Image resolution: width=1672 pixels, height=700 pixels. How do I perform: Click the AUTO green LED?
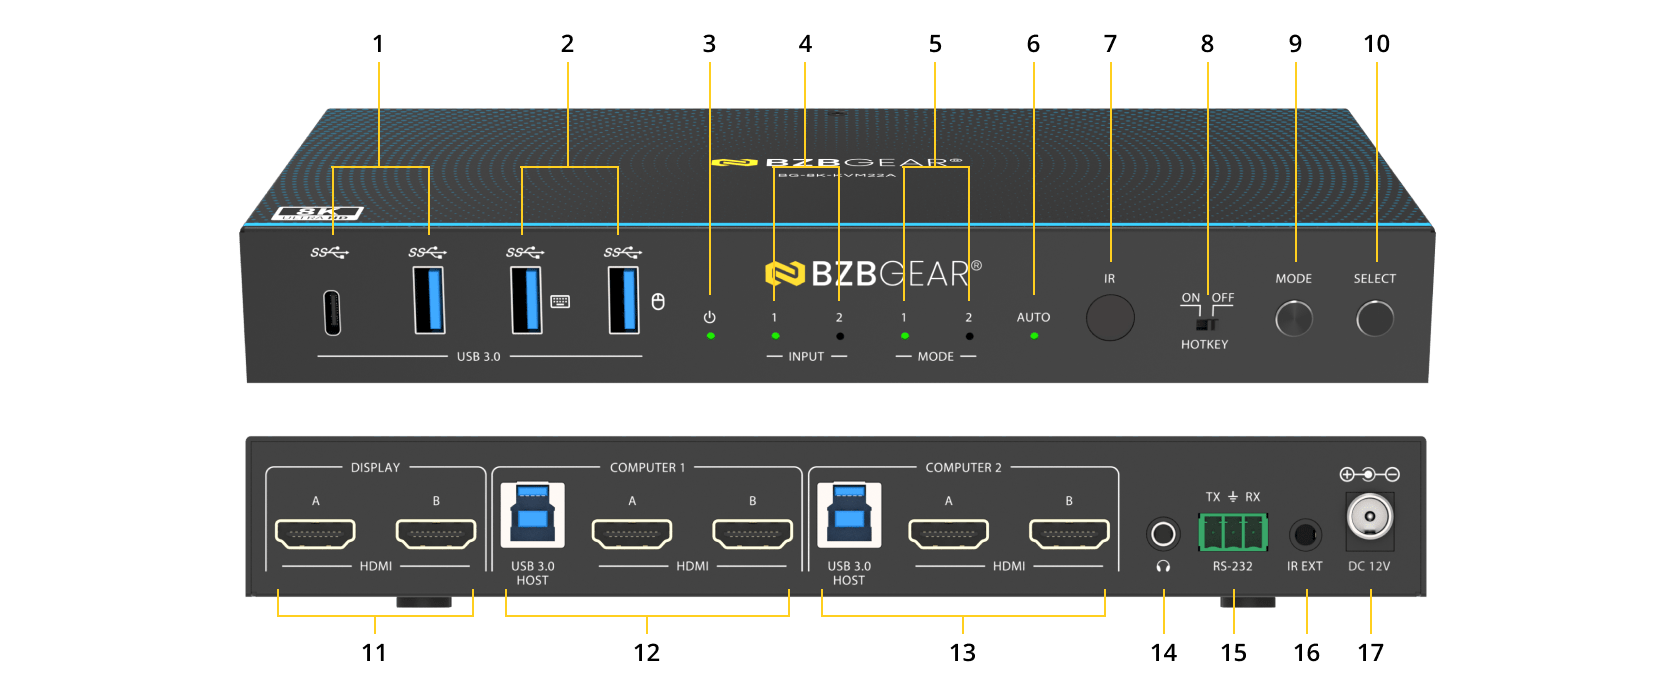pos(1034,336)
